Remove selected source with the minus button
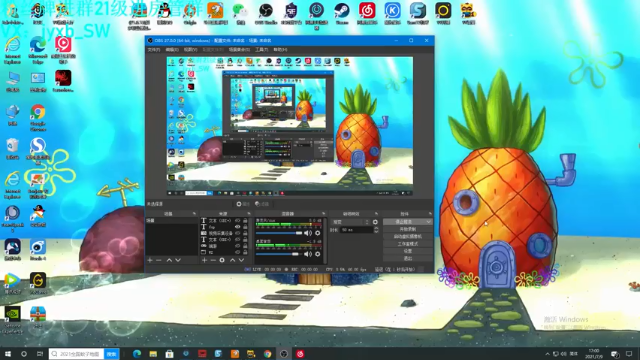Image resolution: width=640 pixels, height=360 pixels. click(213, 260)
